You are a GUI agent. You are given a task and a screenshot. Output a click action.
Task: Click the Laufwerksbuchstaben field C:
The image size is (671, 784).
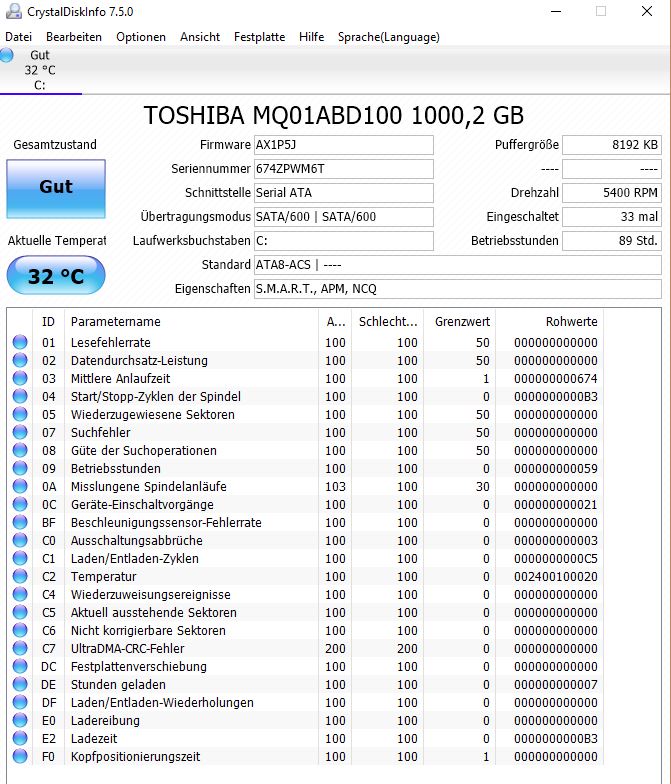point(344,241)
